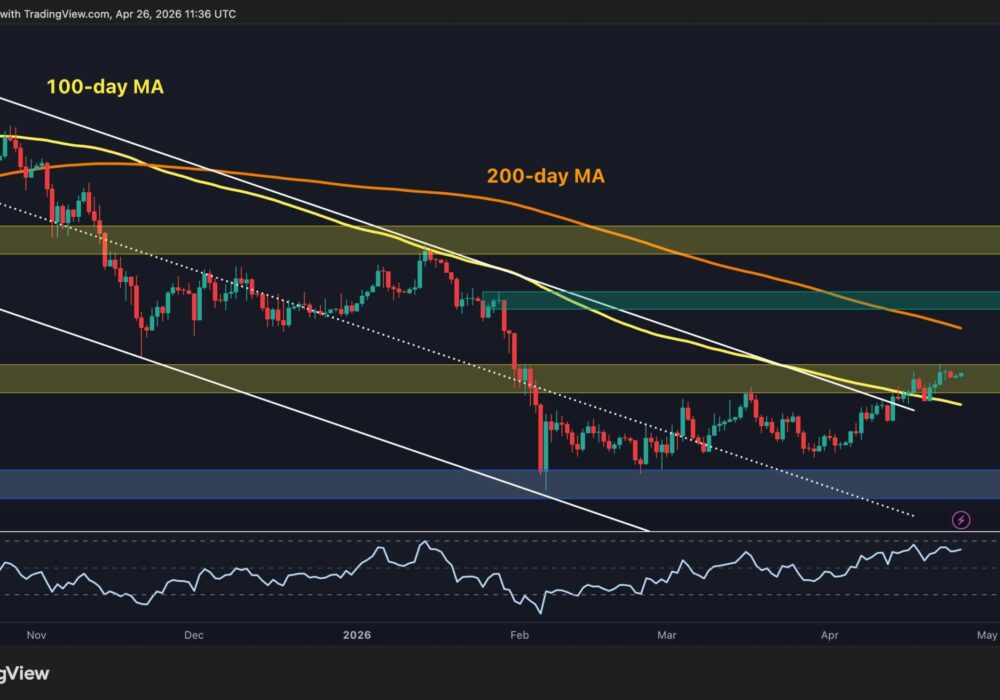Select the Feb label on the time axis
Image resolution: width=1000 pixels, height=700 pixels.
tap(520, 634)
